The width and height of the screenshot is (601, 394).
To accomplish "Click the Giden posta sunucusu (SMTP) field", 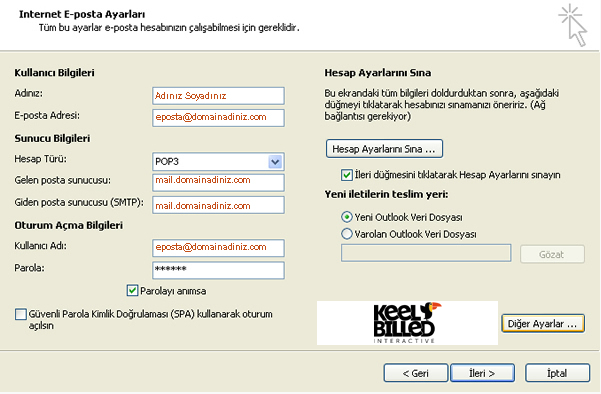I will (x=218, y=205).
